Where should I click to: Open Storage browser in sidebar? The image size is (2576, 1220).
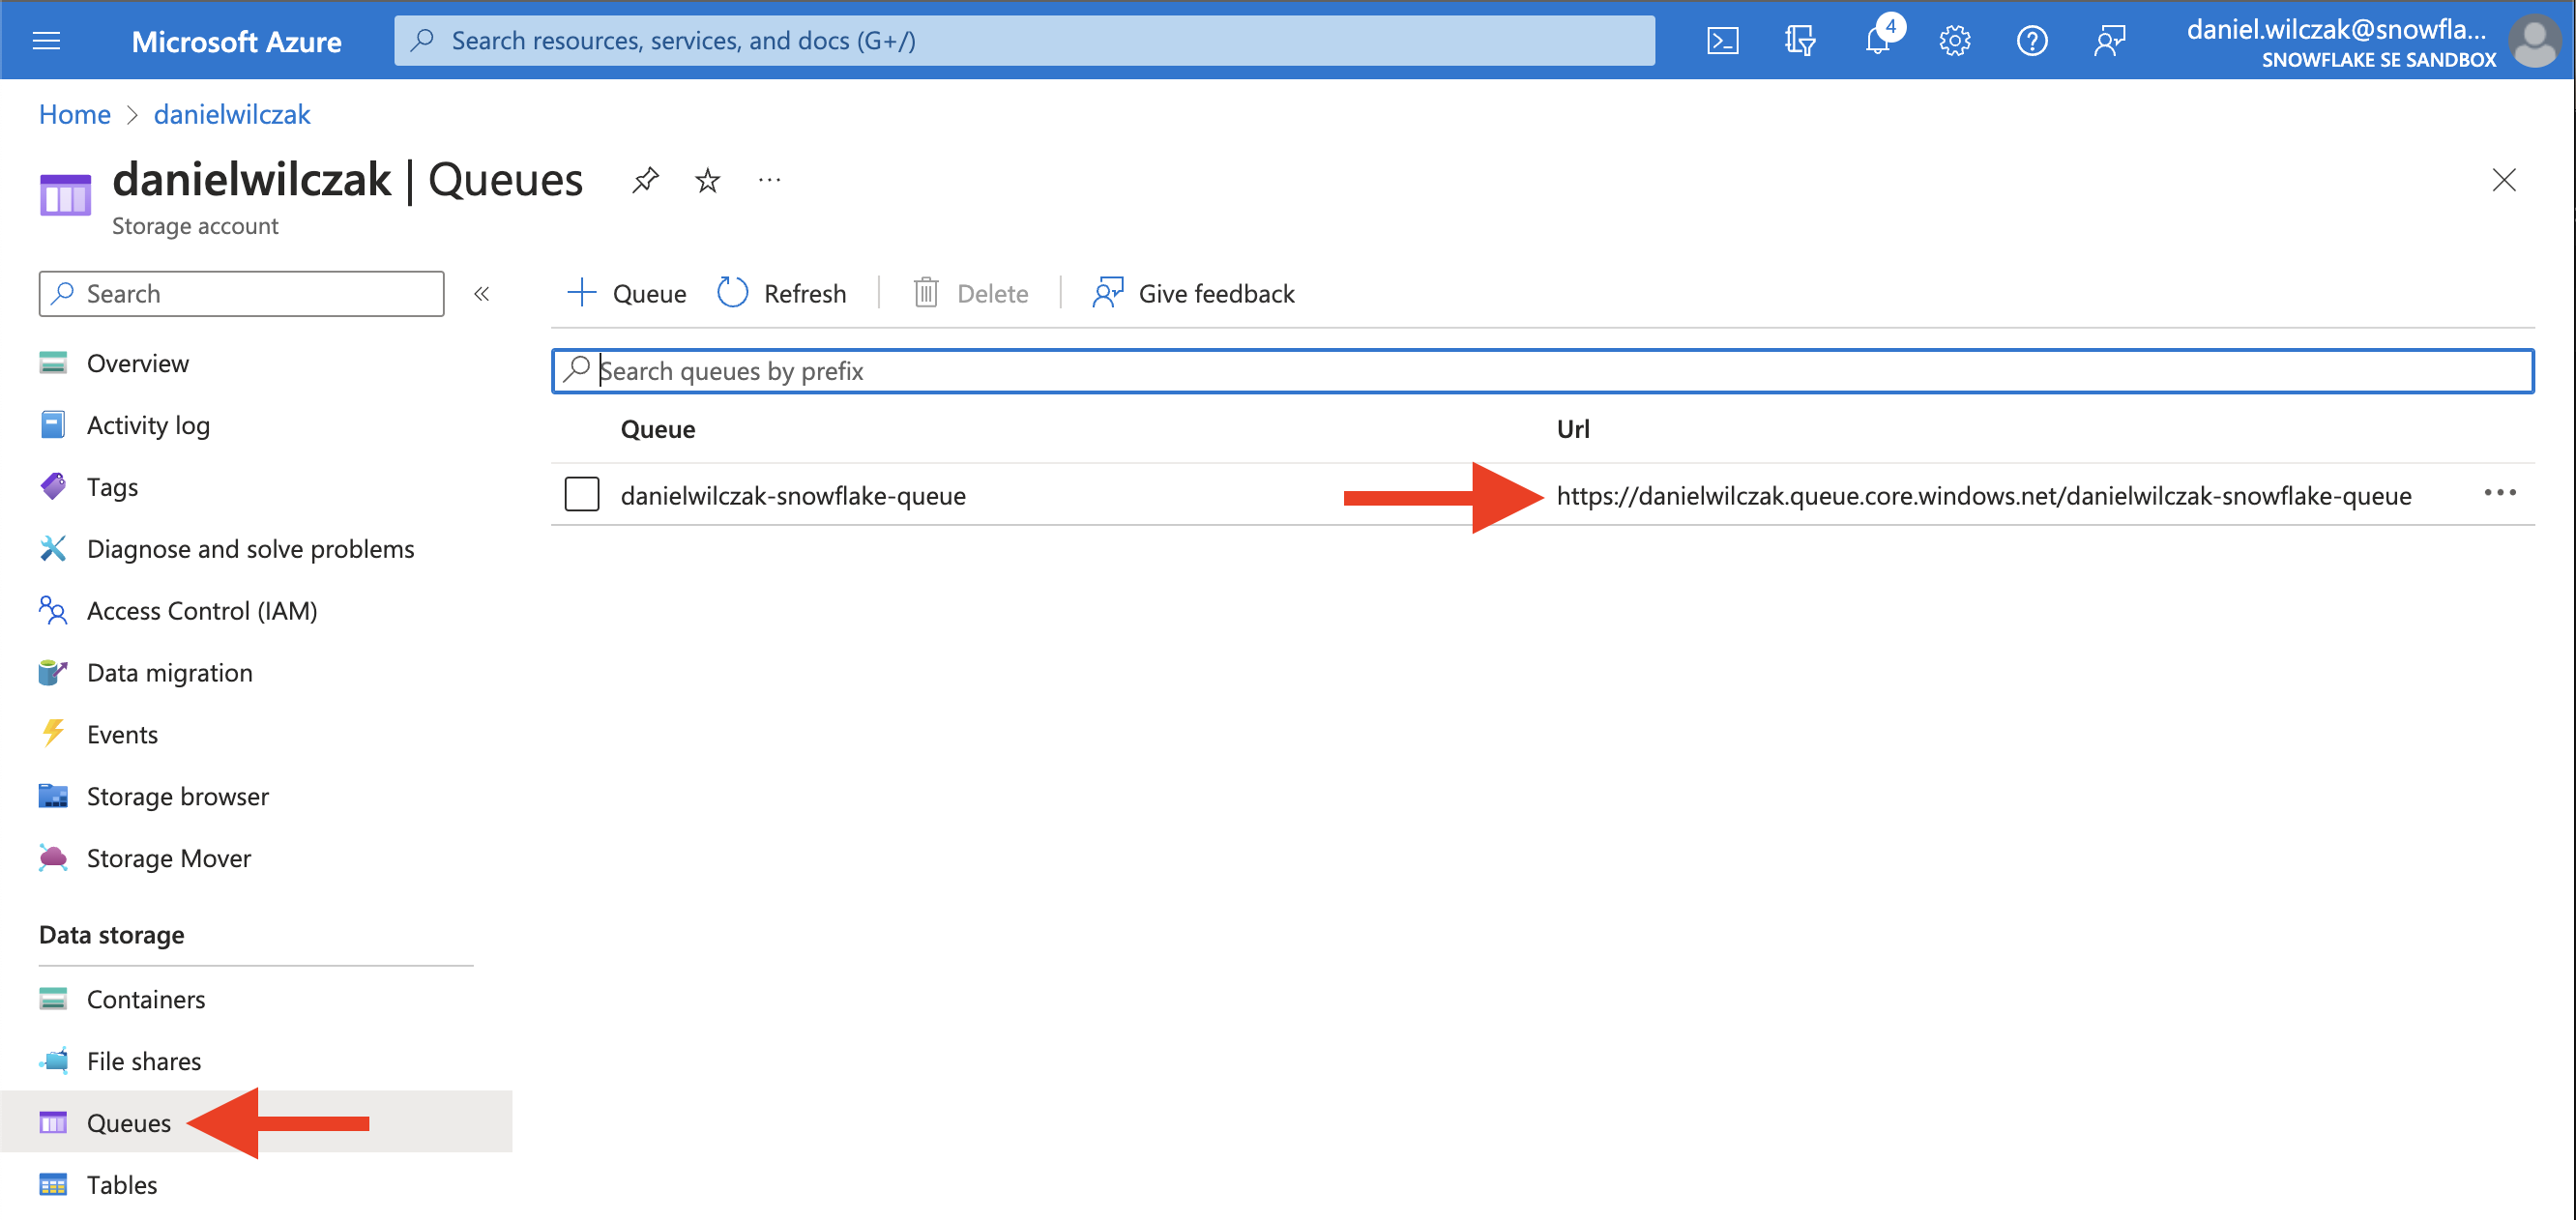point(177,797)
